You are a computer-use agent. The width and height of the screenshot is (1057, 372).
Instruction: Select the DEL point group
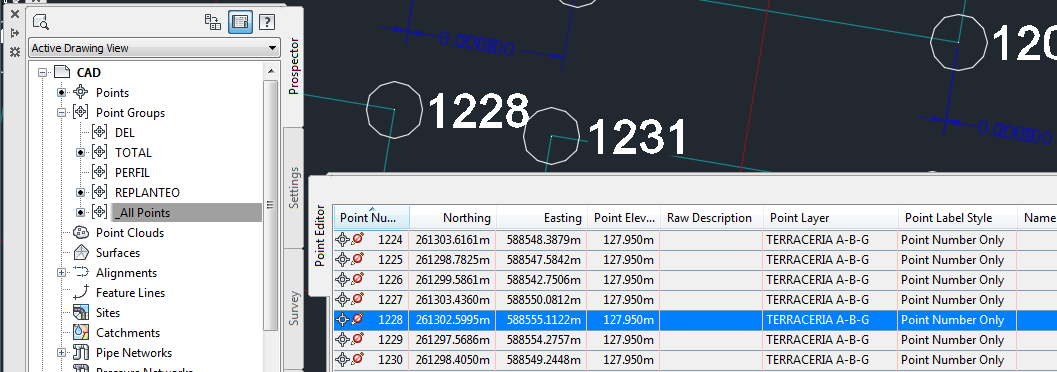(x=125, y=133)
